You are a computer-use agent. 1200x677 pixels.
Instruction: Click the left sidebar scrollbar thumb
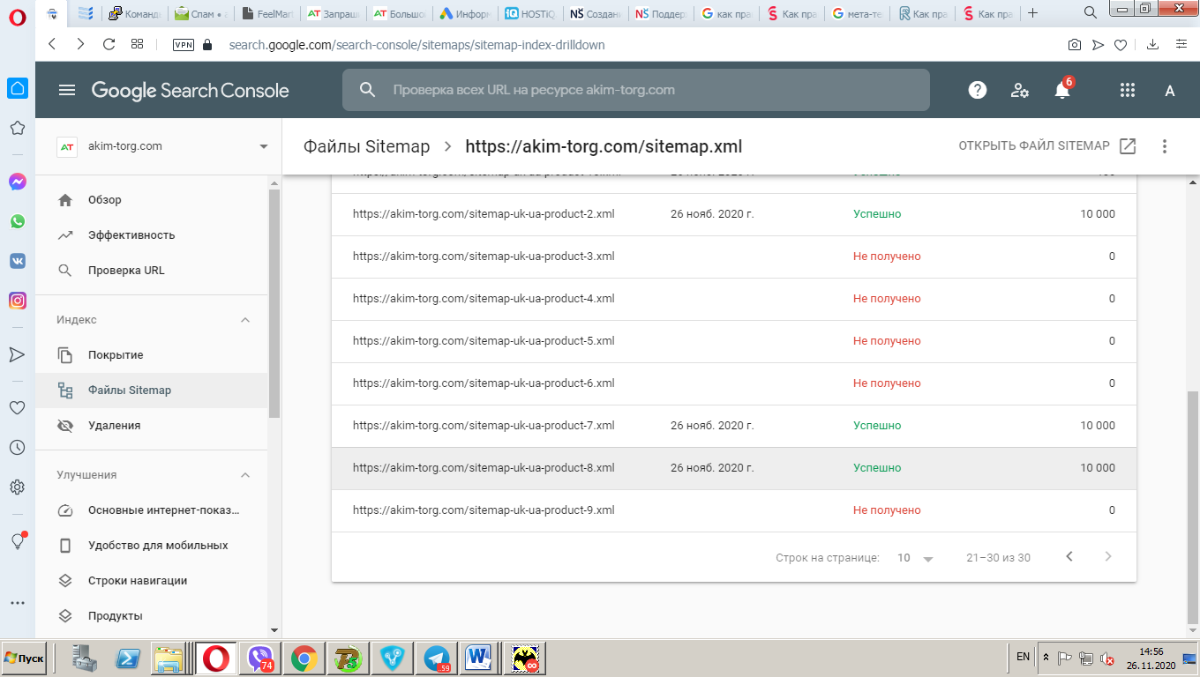[275, 302]
